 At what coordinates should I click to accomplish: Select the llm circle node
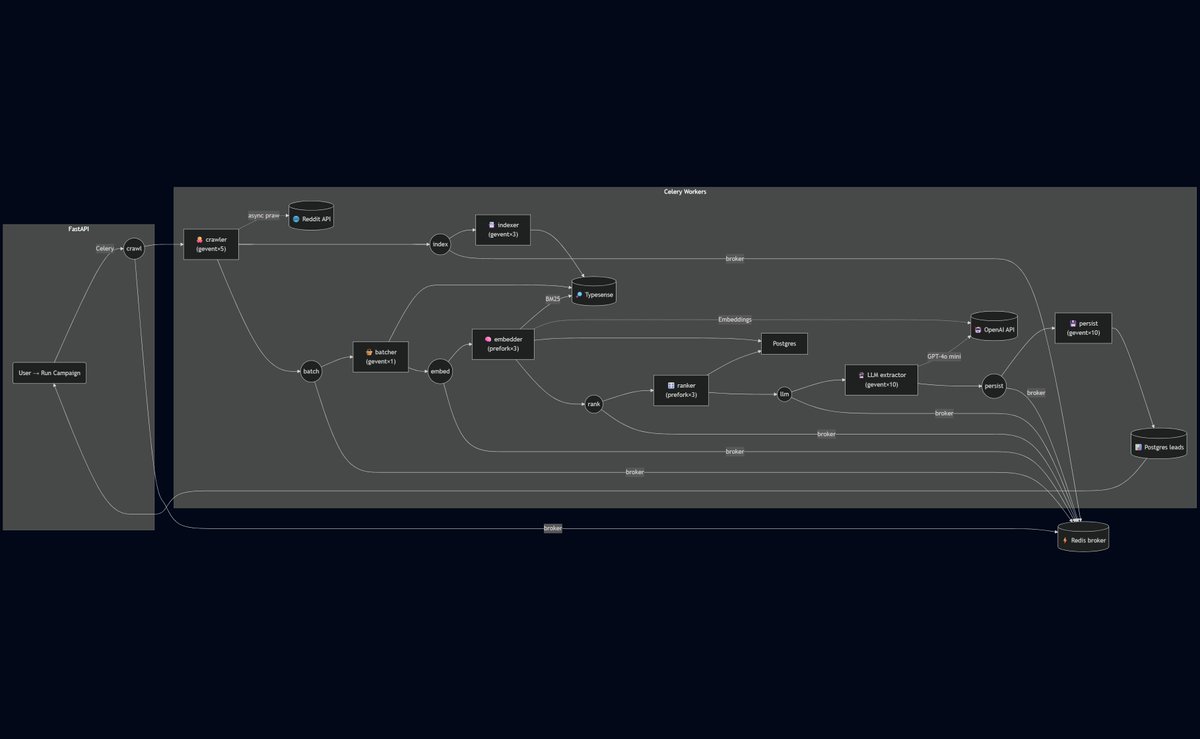click(784, 394)
